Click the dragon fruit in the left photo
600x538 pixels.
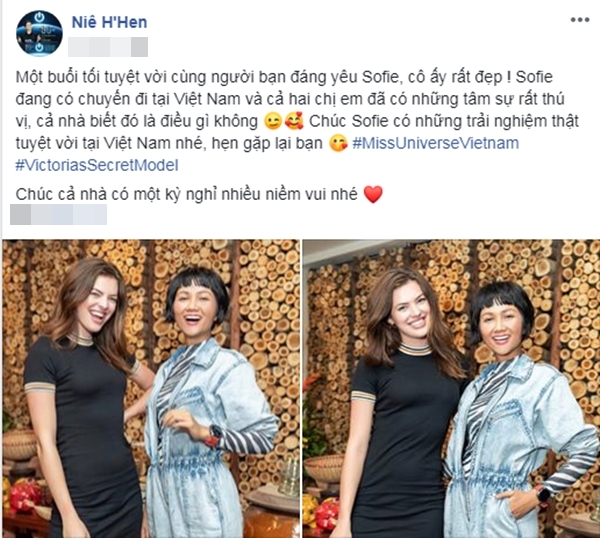[25, 495]
